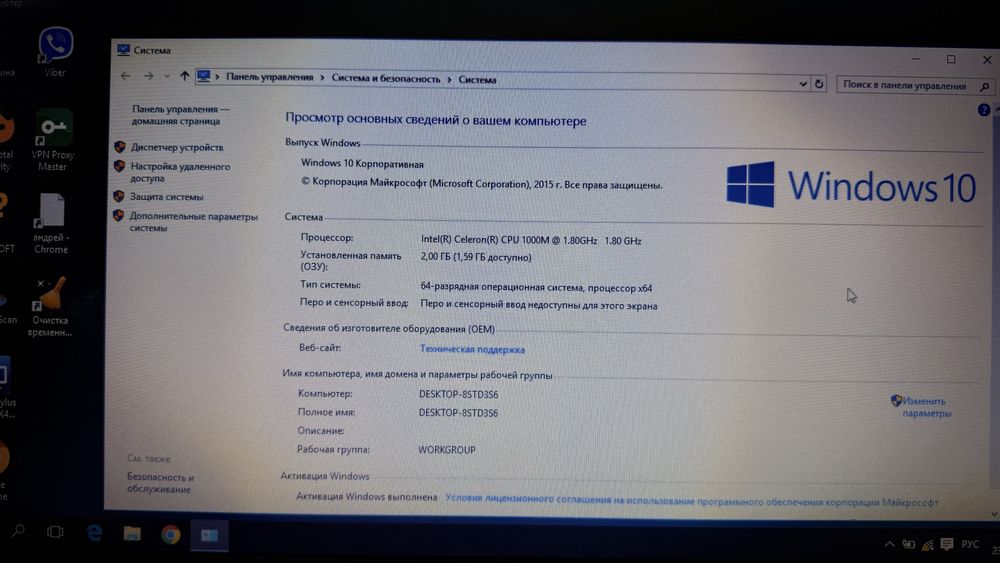Show hidden tray icons chevron
This screenshot has width=1000, height=563.
pyautogui.click(x=890, y=544)
